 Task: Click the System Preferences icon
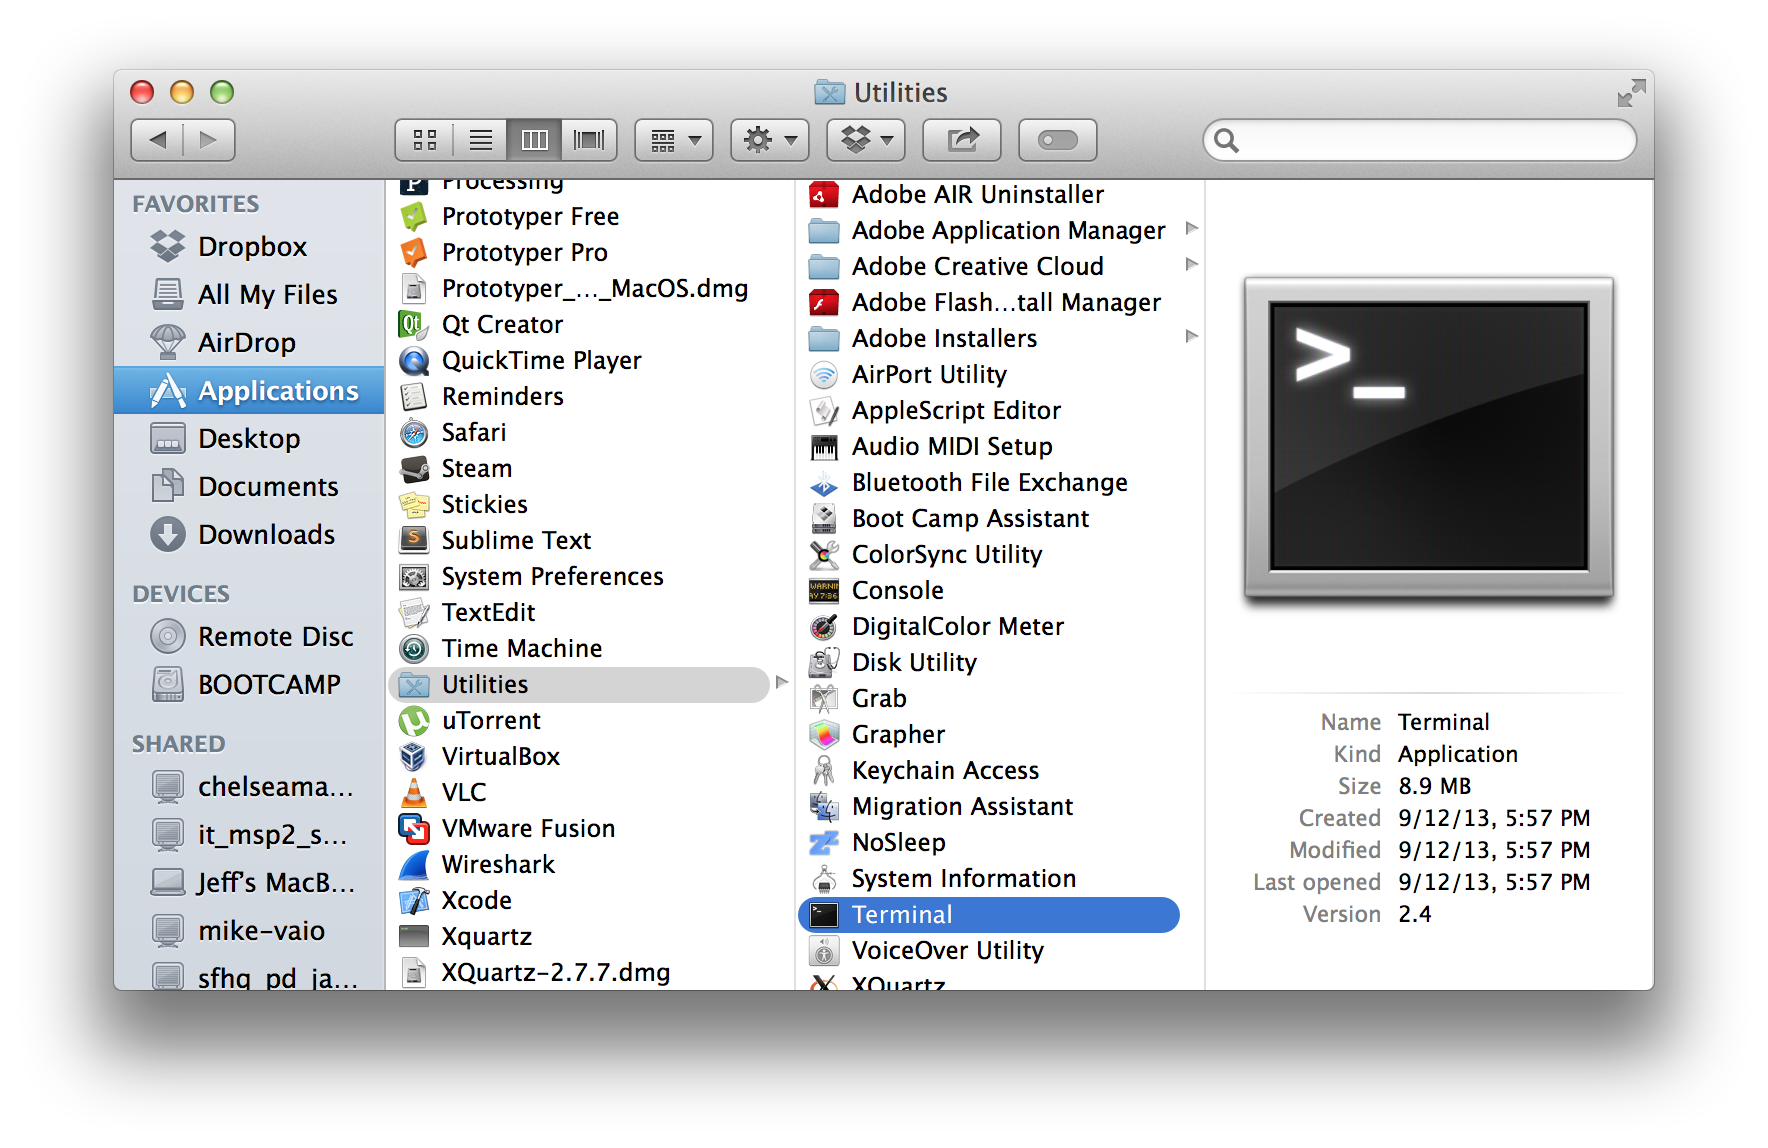[414, 576]
